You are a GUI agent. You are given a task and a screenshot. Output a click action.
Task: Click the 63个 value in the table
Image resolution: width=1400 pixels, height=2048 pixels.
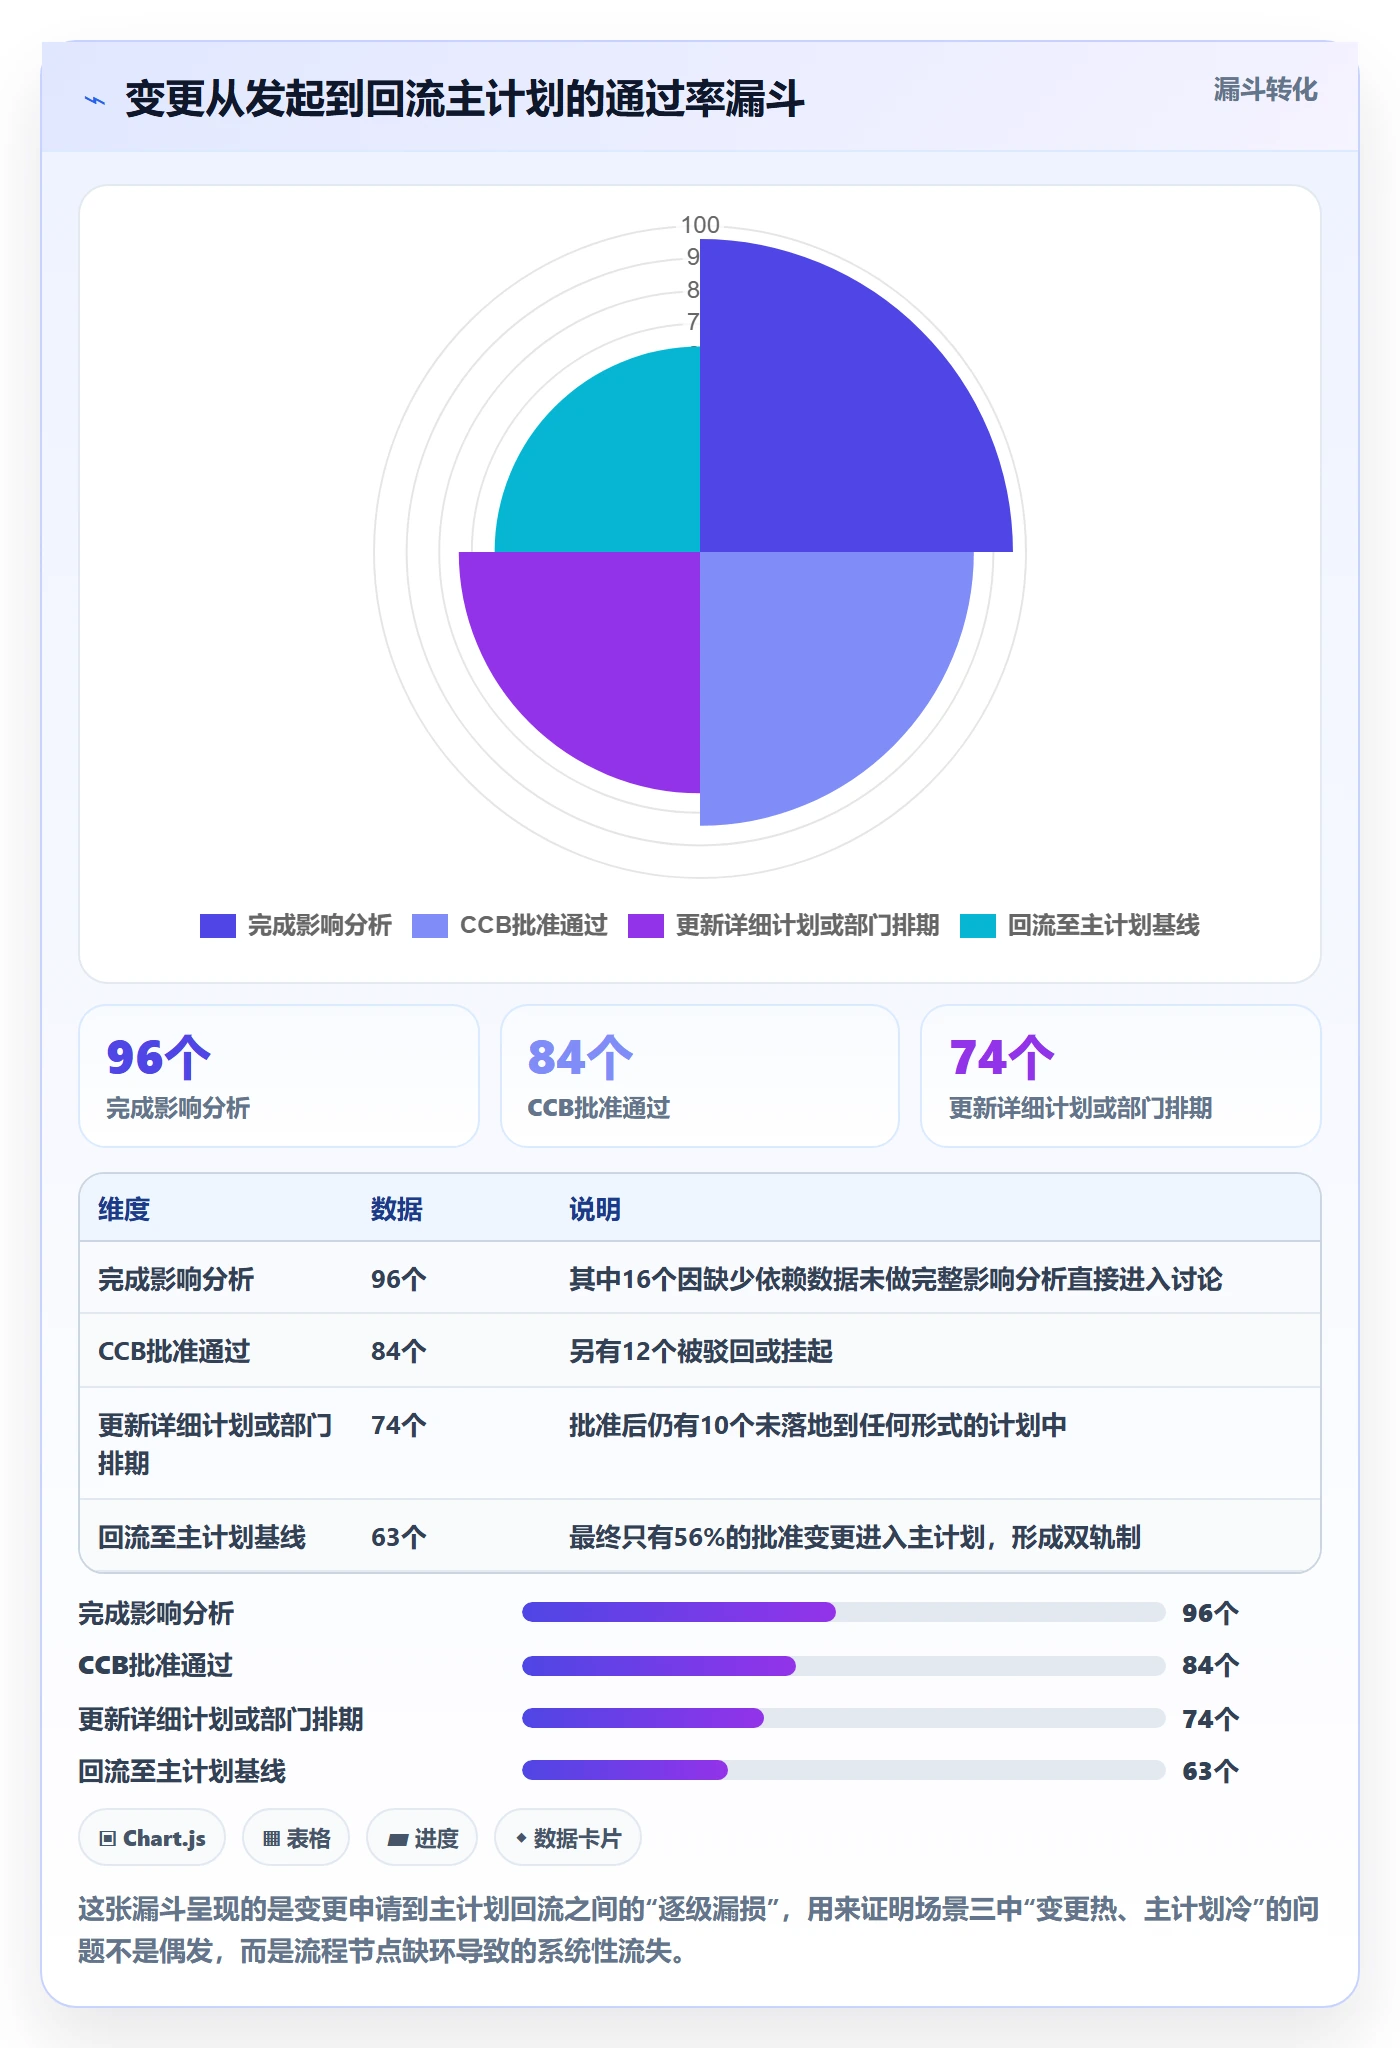tap(399, 1537)
